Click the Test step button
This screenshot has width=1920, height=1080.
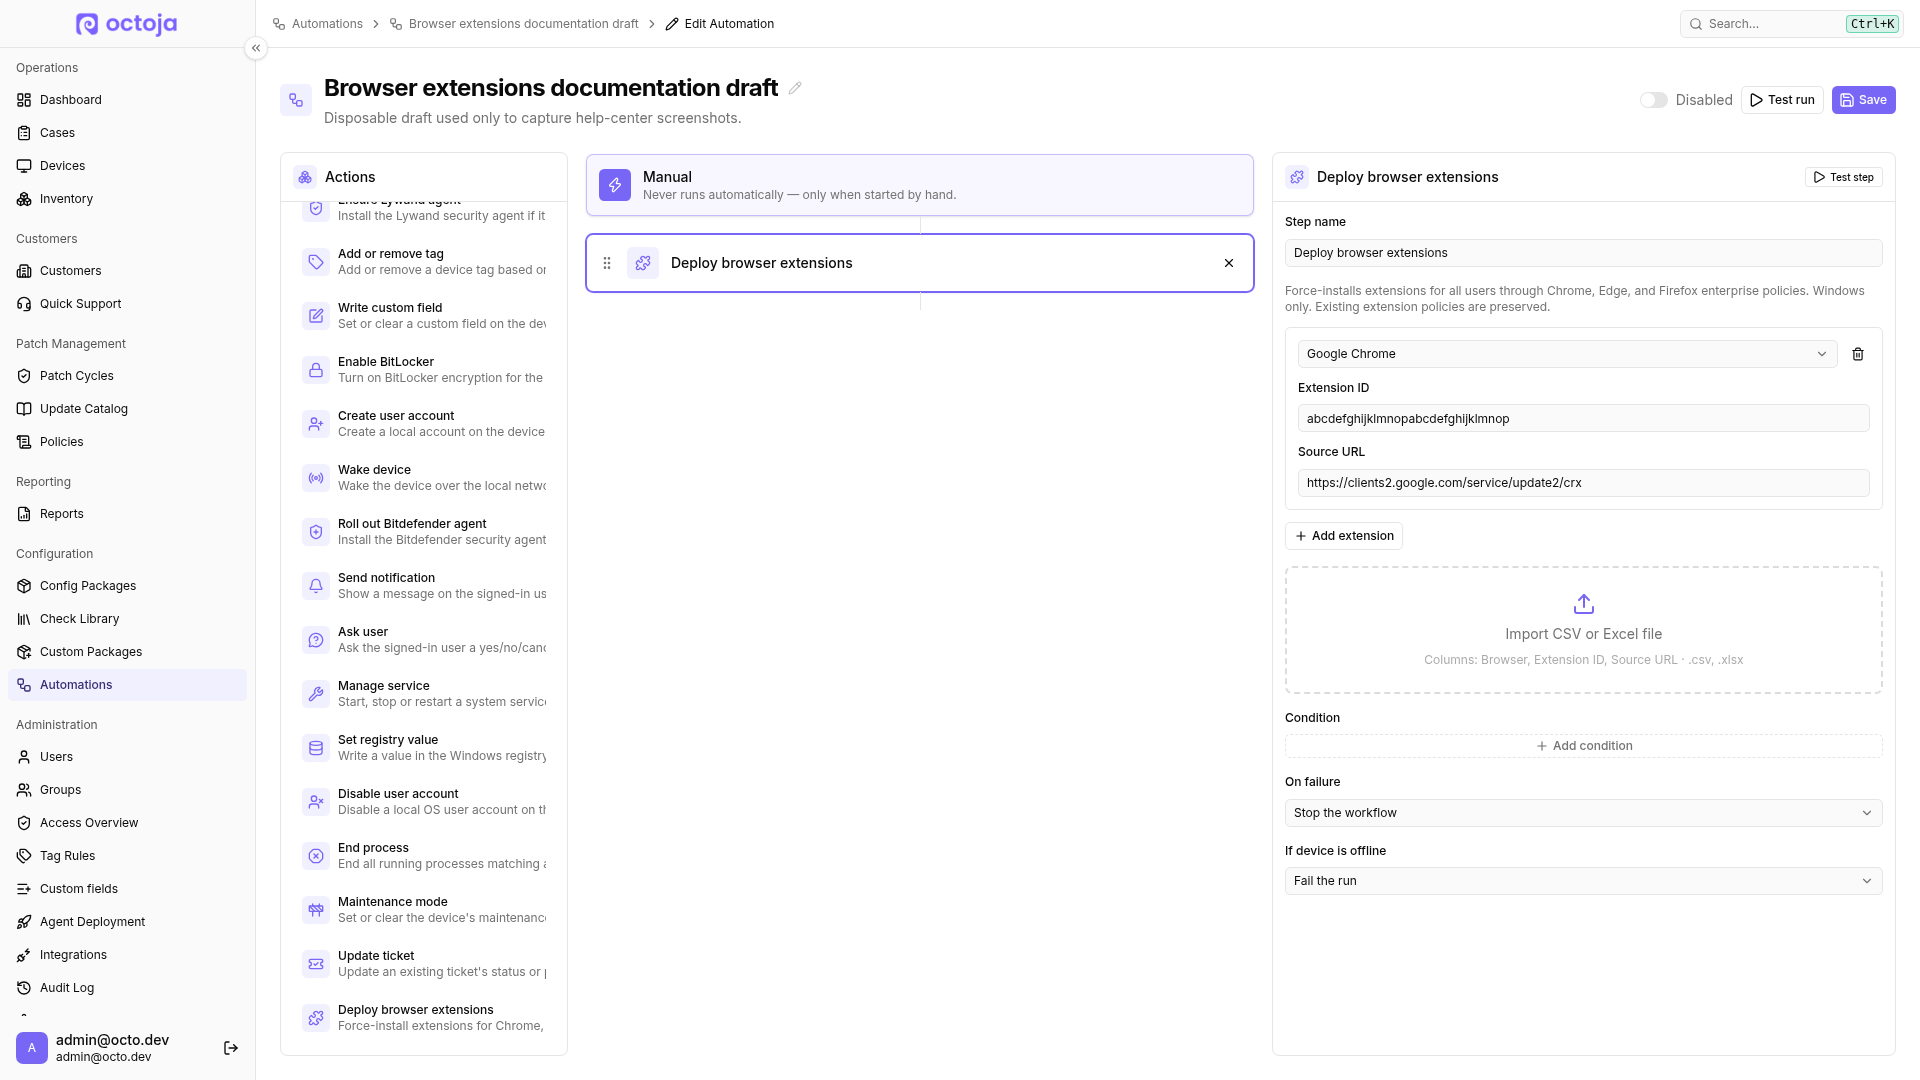1843,177
